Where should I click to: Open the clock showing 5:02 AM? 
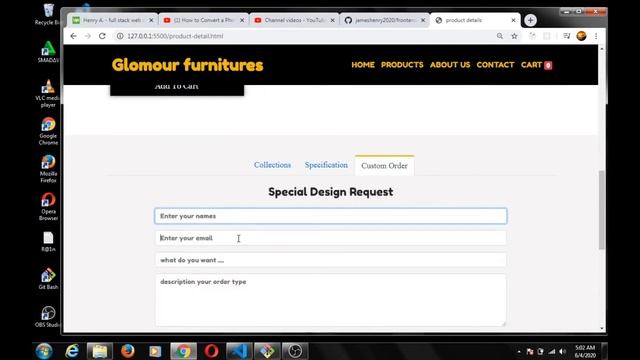(x=585, y=351)
